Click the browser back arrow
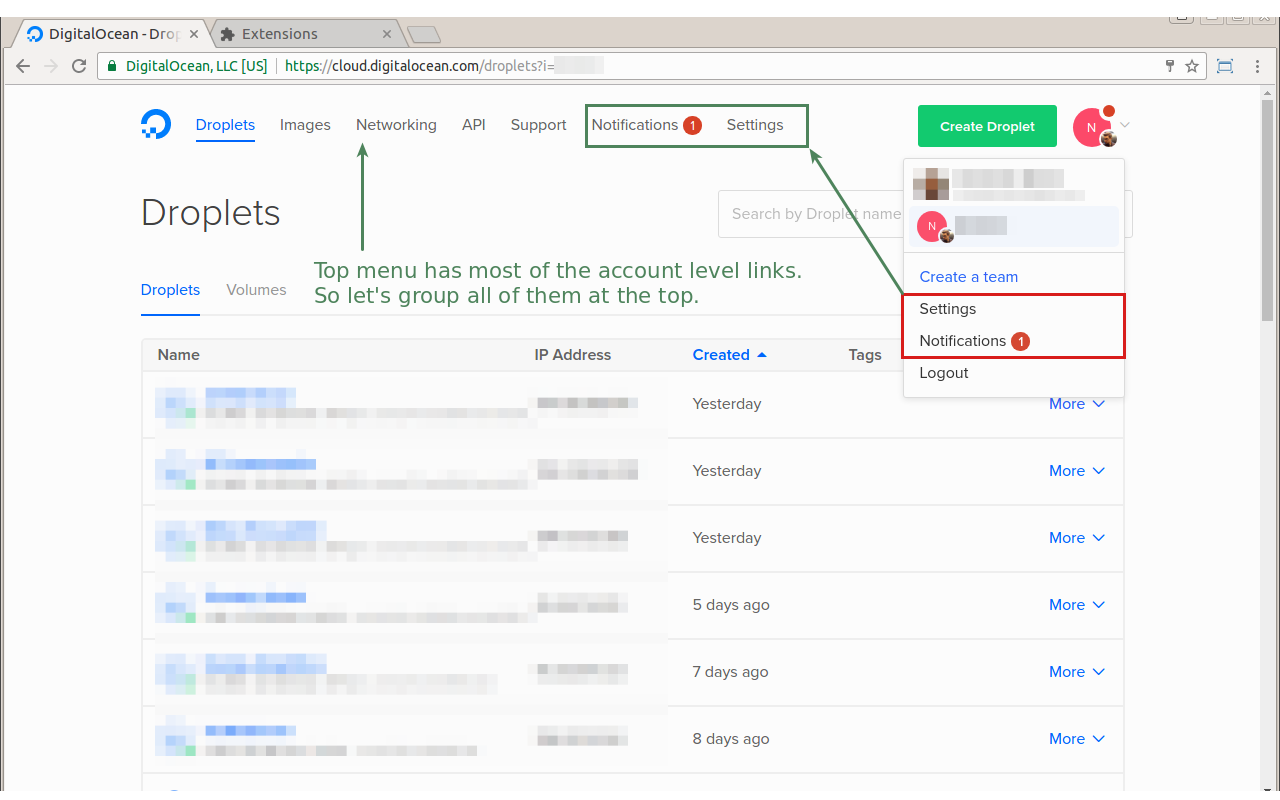The image size is (1280, 800). 22,66
